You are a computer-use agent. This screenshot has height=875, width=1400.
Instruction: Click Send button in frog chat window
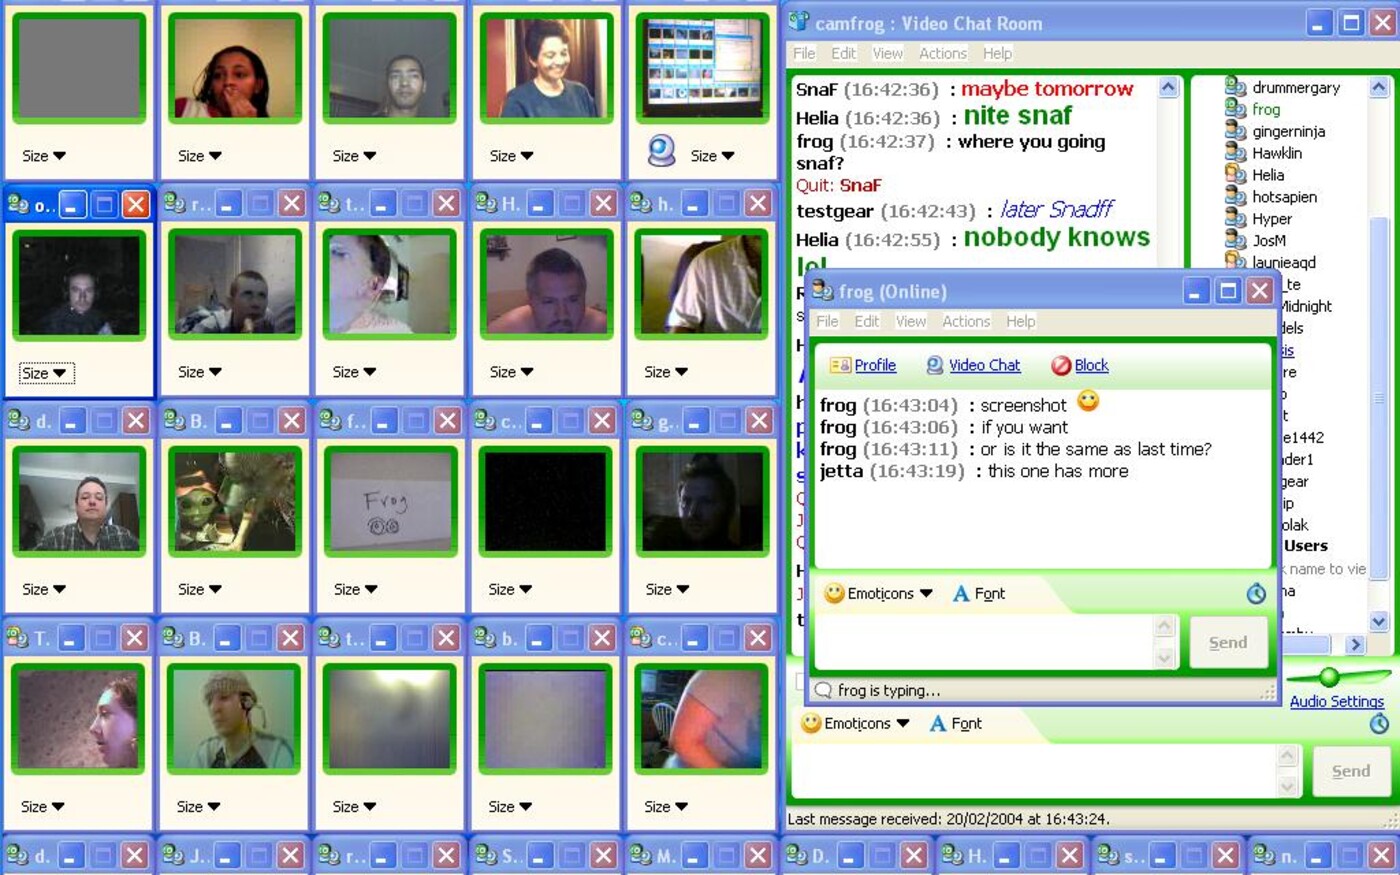click(1228, 642)
